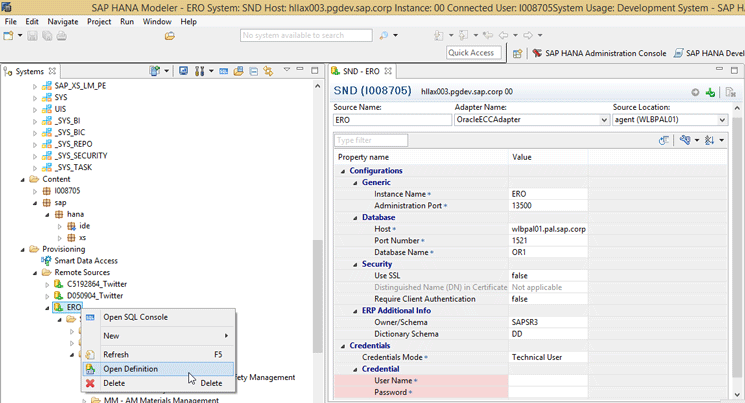The width and height of the screenshot is (745, 403).
Task: Open the Systems view menu triangle
Action: pyautogui.click(x=287, y=70)
